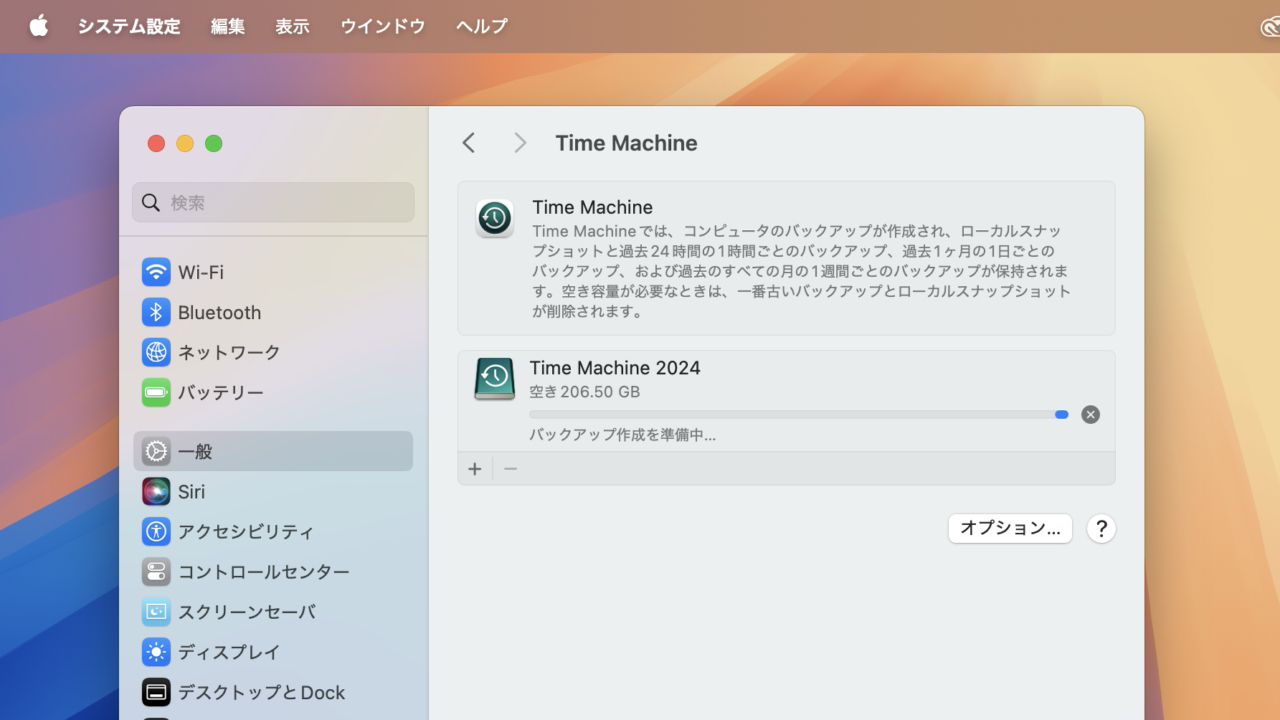Focus the 検索 search field
The height and width of the screenshot is (720, 1280).
[273, 202]
